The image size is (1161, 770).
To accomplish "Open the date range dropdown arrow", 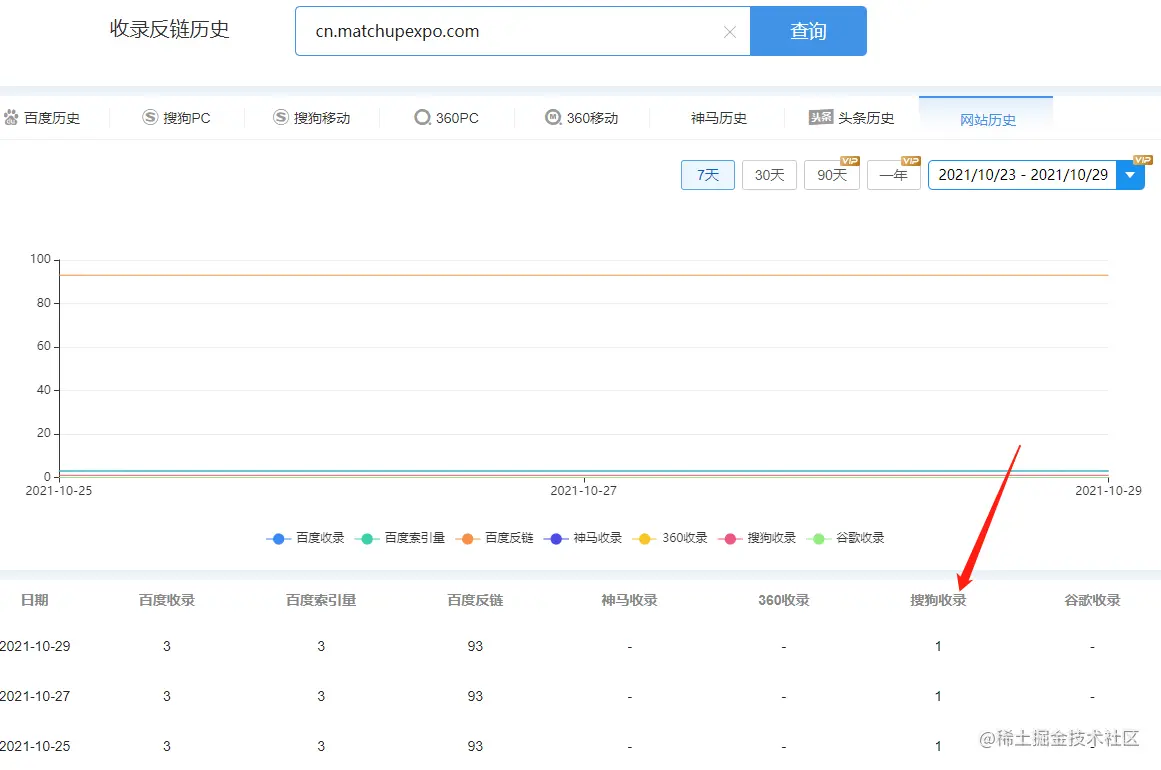I will pyautogui.click(x=1131, y=175).
